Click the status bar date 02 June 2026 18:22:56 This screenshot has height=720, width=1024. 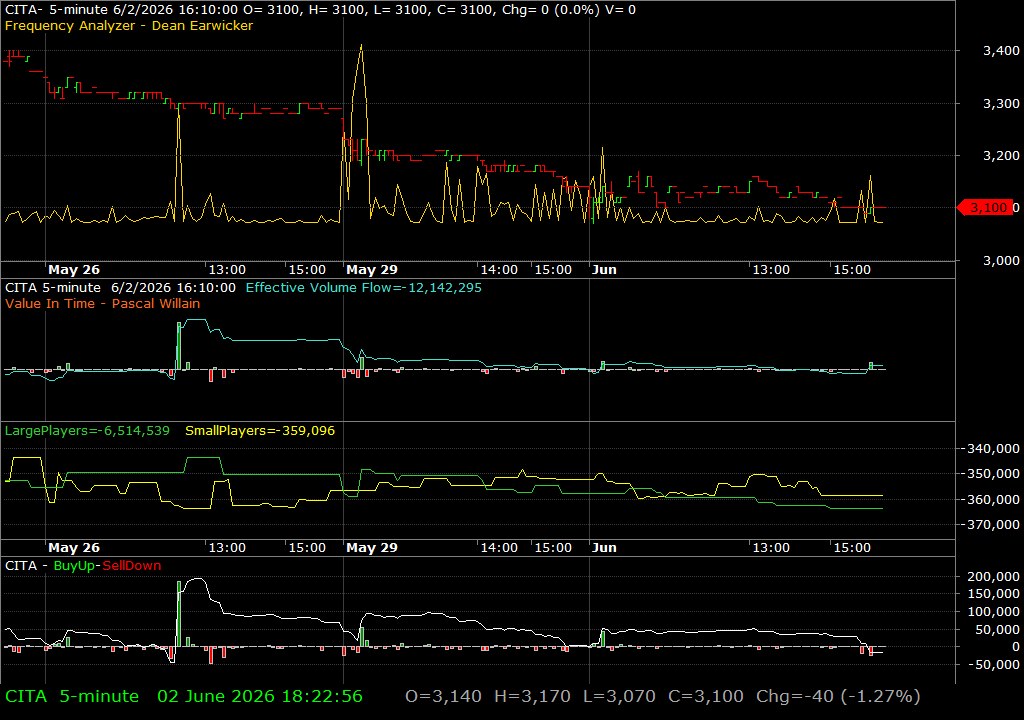coord(260,696)
